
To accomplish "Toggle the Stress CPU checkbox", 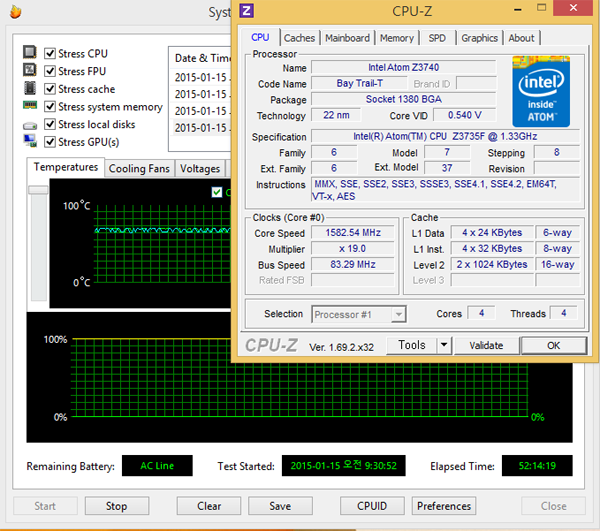I will click(50, 53).
